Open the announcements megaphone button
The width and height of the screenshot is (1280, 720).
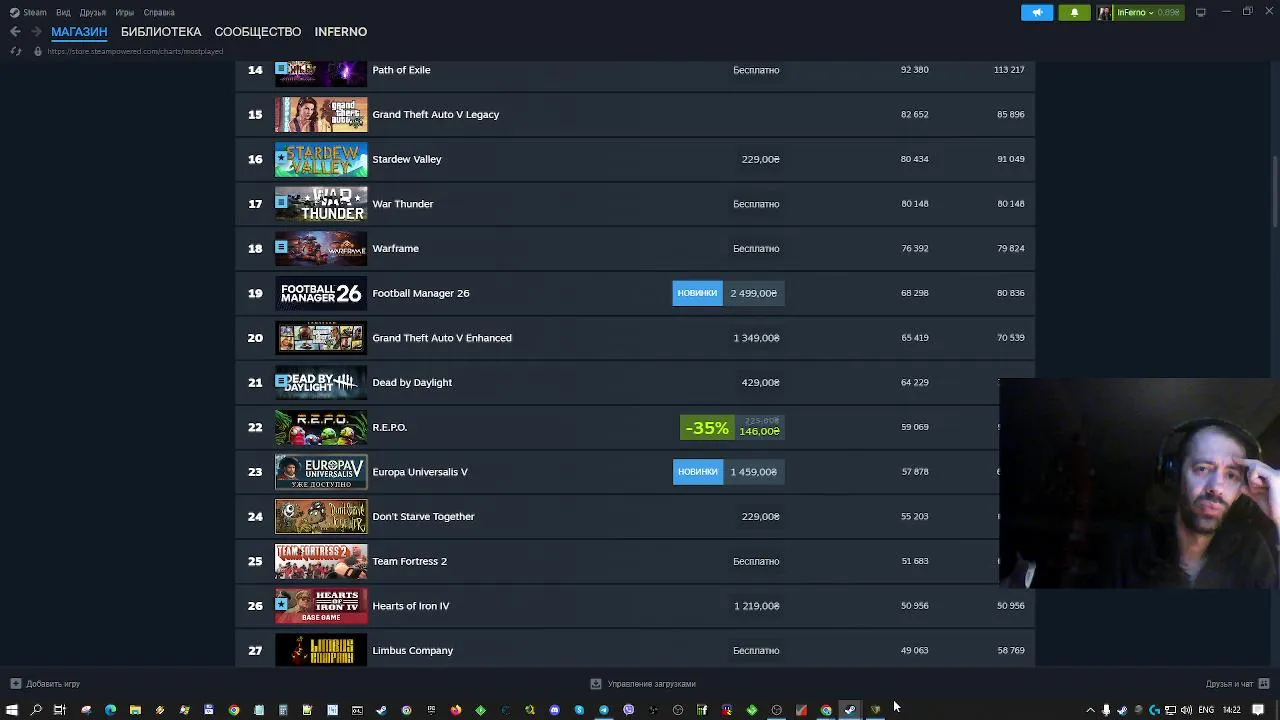pos(1037,12)
